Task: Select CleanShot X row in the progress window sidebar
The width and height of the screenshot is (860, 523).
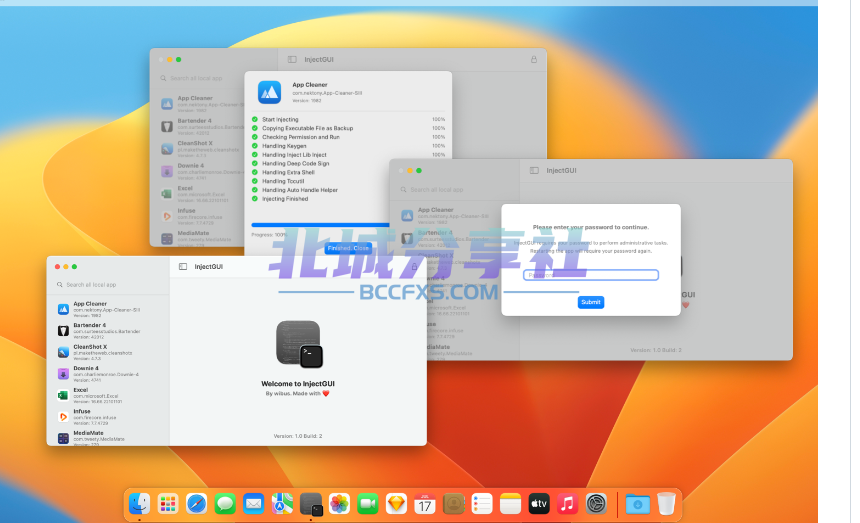Action: [x=201, y=149]
